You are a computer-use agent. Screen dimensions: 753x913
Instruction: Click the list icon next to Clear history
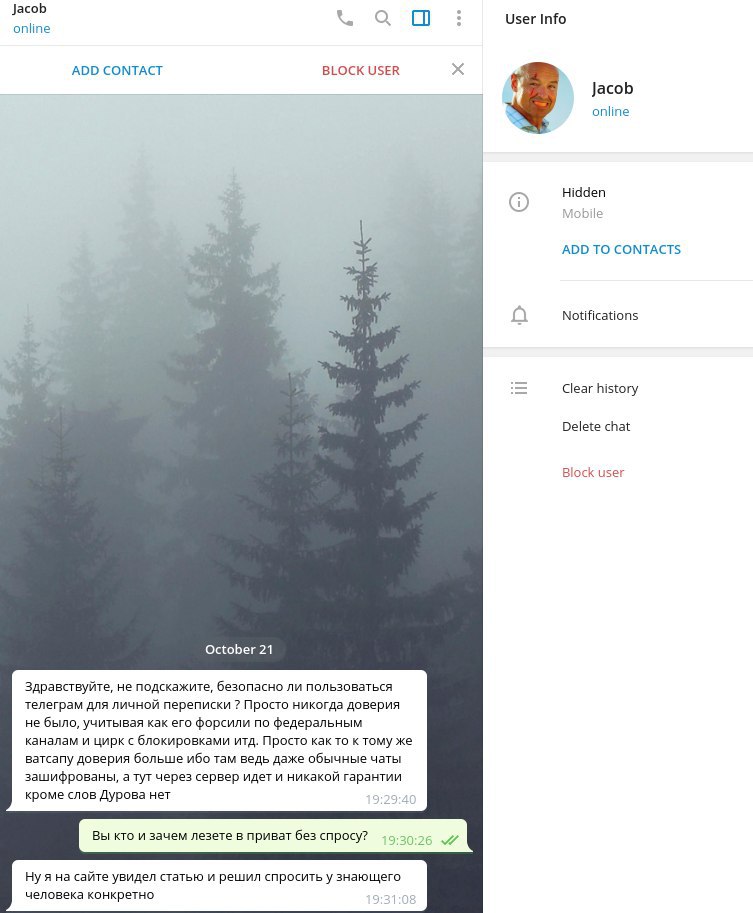click(519, 388)
